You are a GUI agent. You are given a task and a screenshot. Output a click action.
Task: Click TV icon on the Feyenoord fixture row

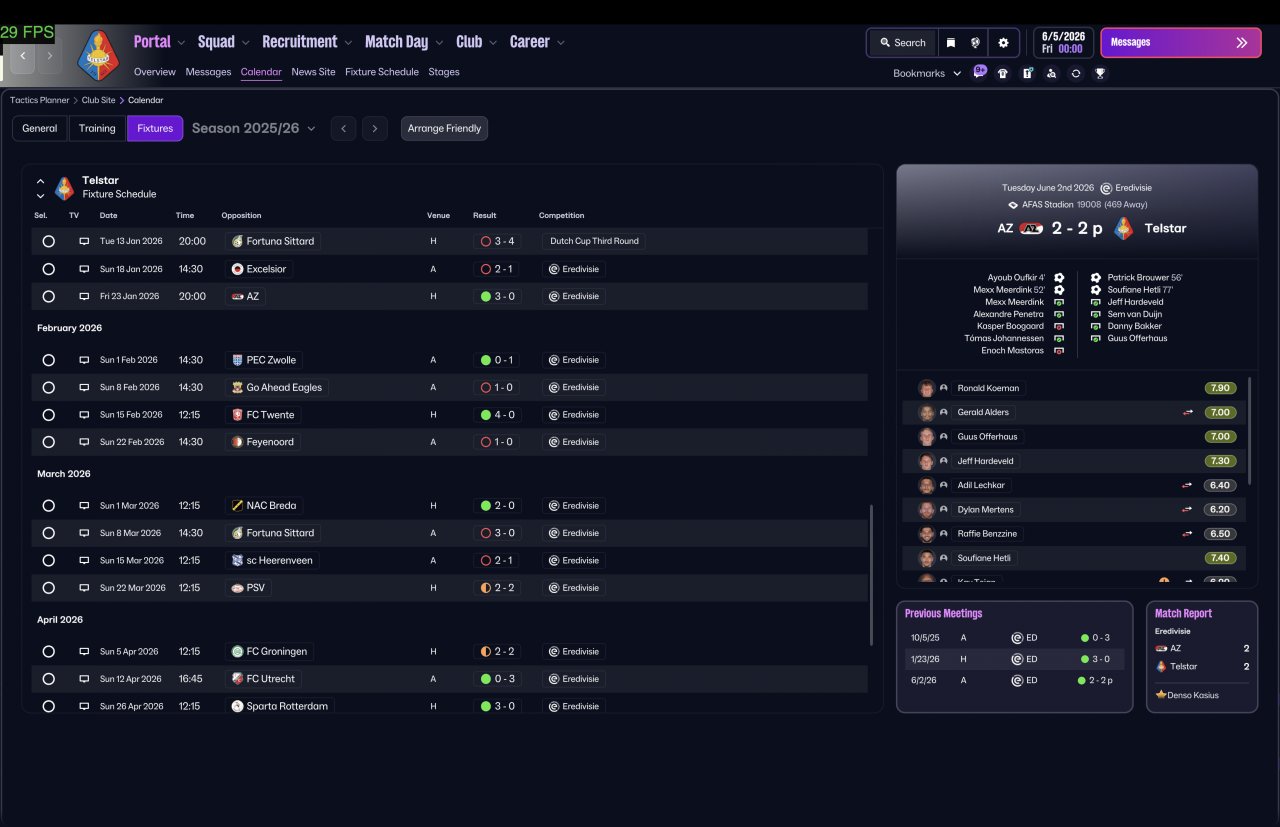(x=84, y=442)
